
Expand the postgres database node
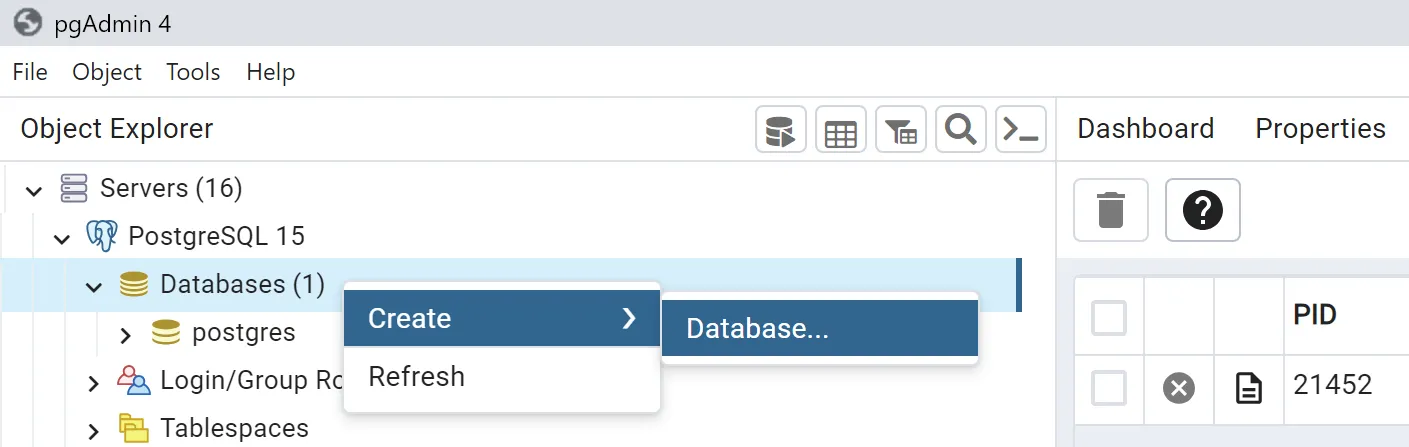[126, 334]
